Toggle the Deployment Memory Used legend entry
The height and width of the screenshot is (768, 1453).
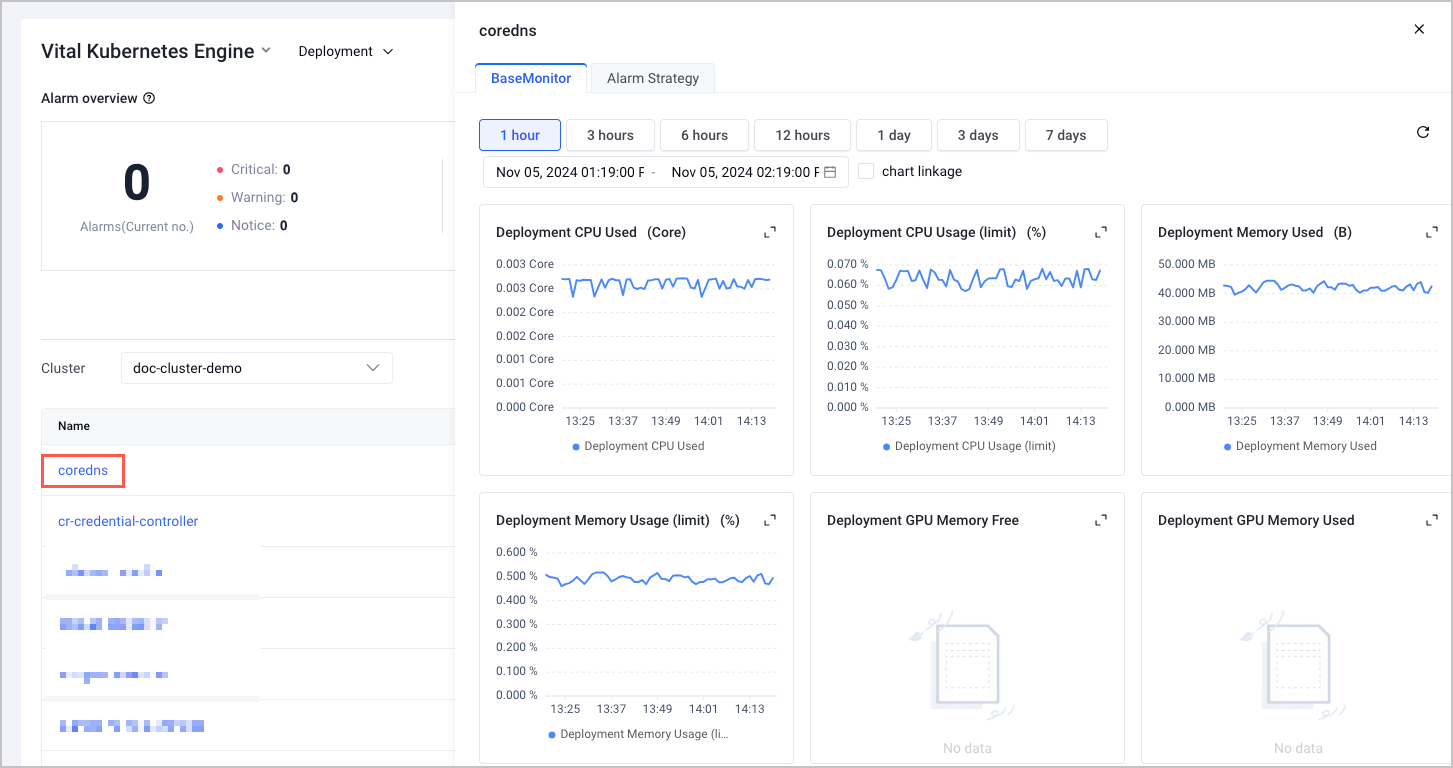coord(1300,446)
